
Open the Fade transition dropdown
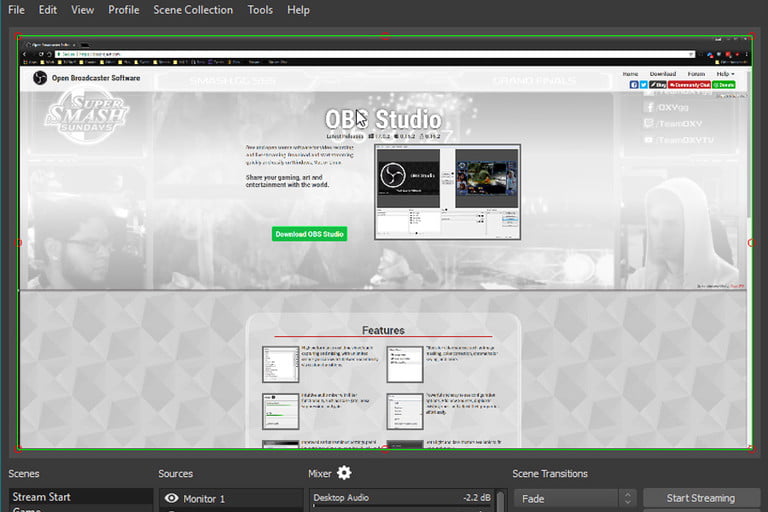[x=565, y=498]
